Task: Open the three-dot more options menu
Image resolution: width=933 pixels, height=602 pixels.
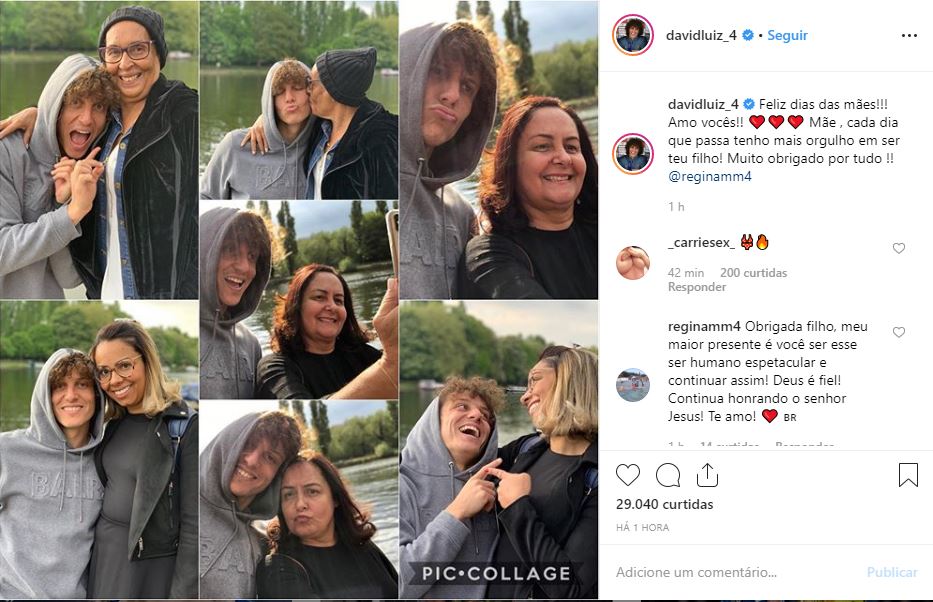Action: coord(908,35)
